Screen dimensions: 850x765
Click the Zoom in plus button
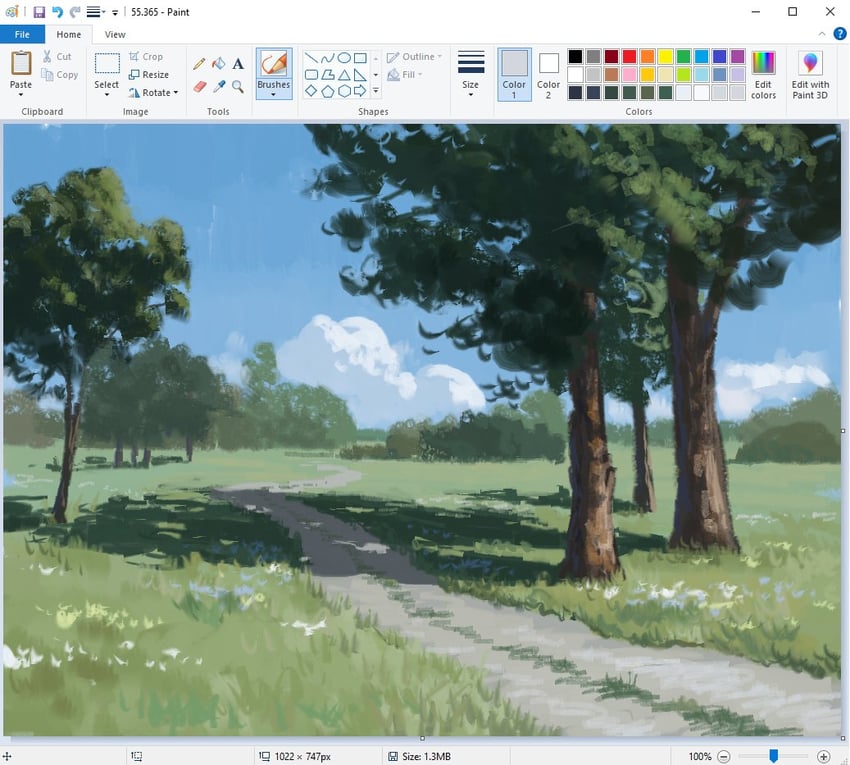pos(823,756)
